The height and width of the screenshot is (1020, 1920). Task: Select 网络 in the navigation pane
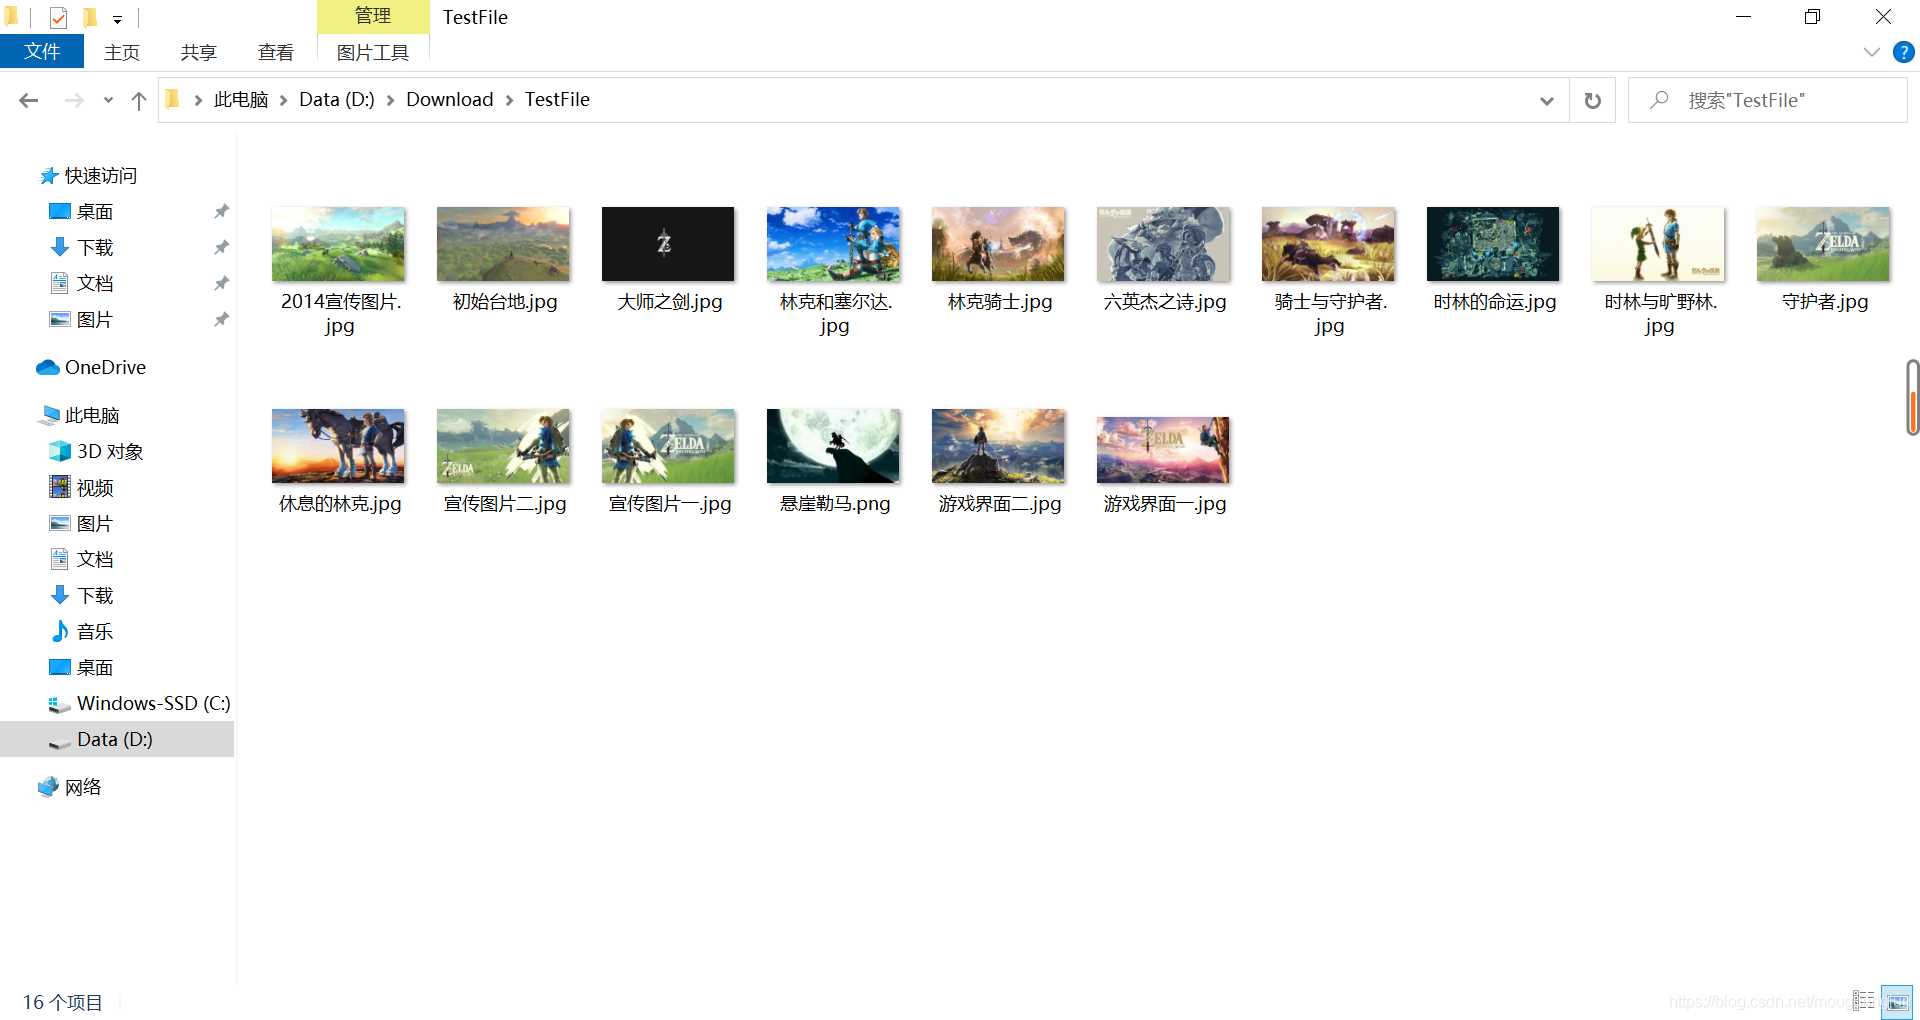[x=83, y=788]
